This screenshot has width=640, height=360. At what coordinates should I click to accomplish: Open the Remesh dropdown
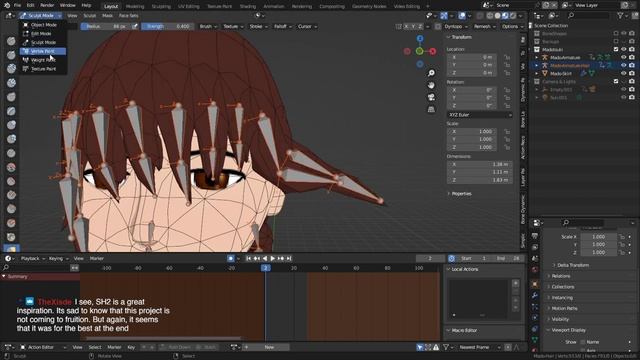point(484,26)
